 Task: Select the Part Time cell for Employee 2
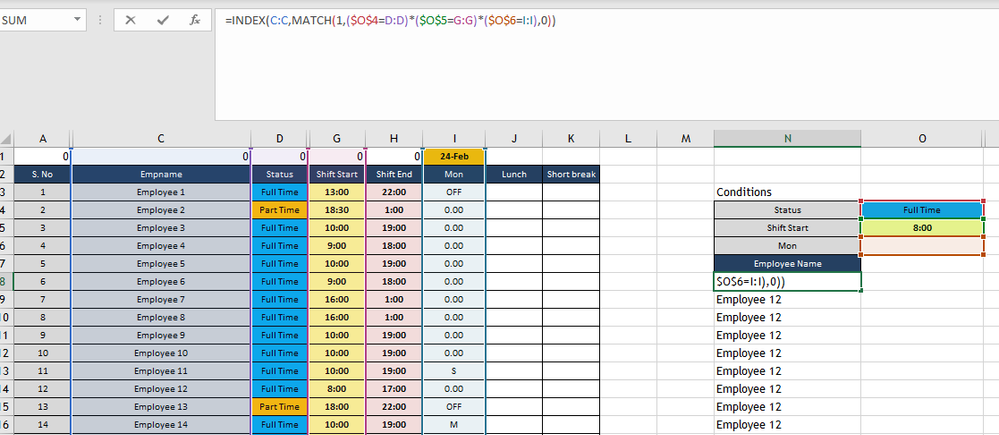pyautogui.click(x=280, y=210)
